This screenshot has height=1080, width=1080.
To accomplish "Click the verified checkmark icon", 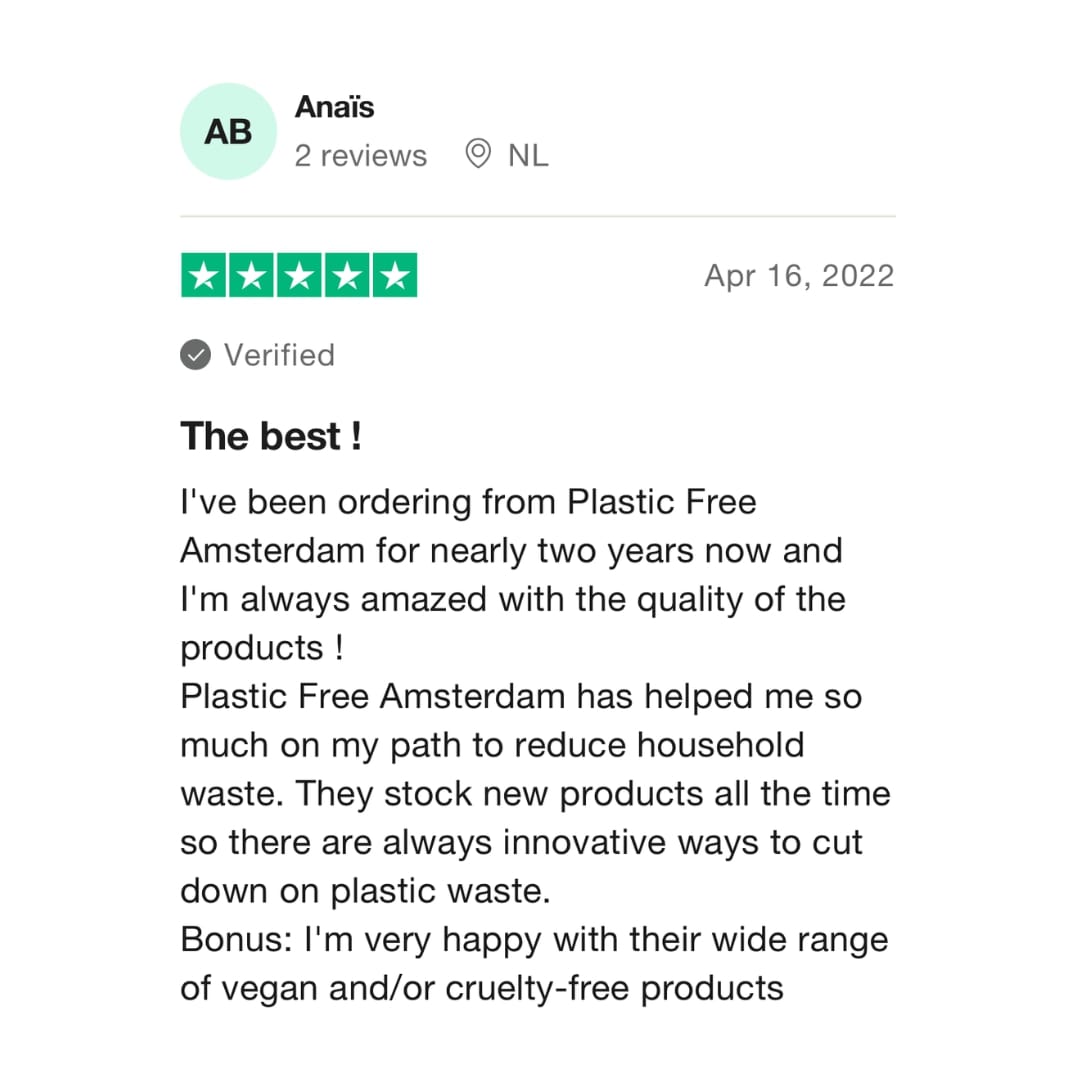I will [195, 355].
